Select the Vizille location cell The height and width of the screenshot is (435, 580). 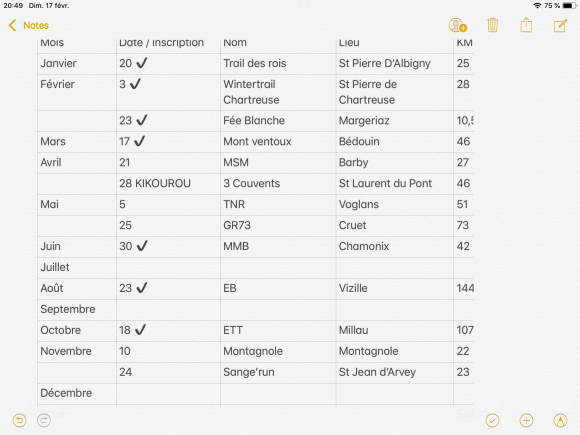[395, 289]
